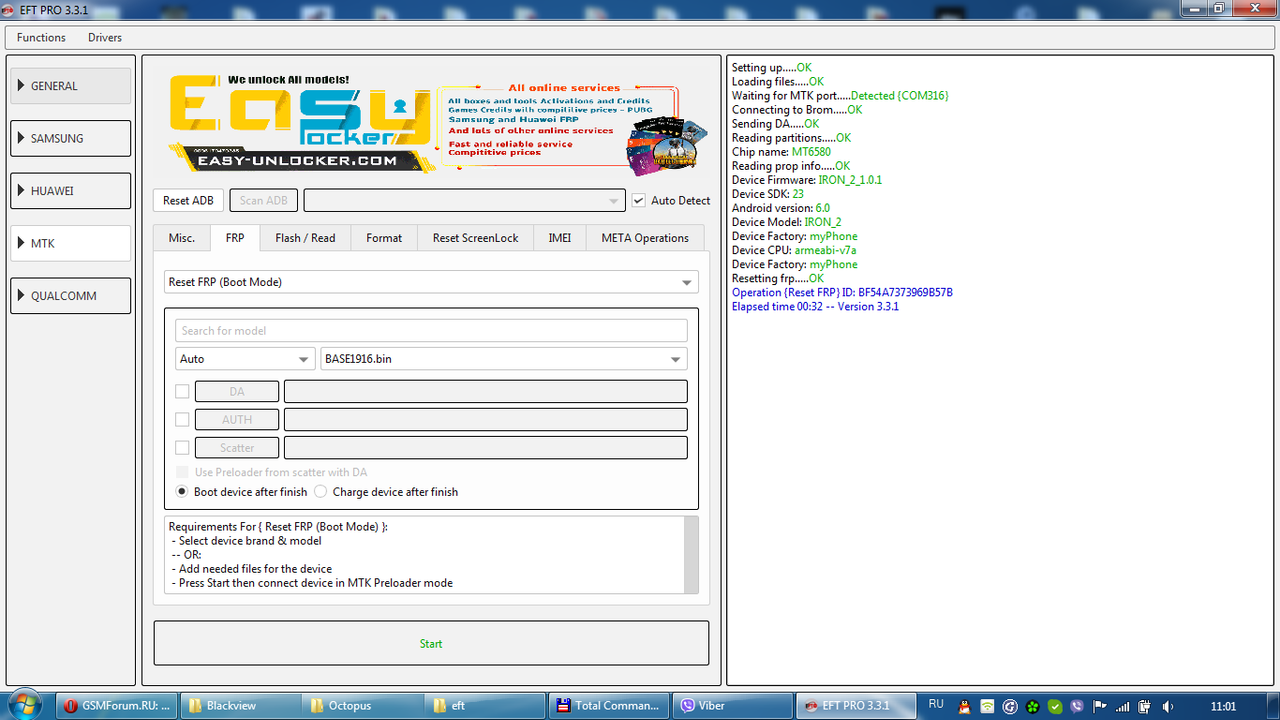Click the QQ penguin tray icon
Viewport: 1280px width, 720px height.
tap(964, 706)
